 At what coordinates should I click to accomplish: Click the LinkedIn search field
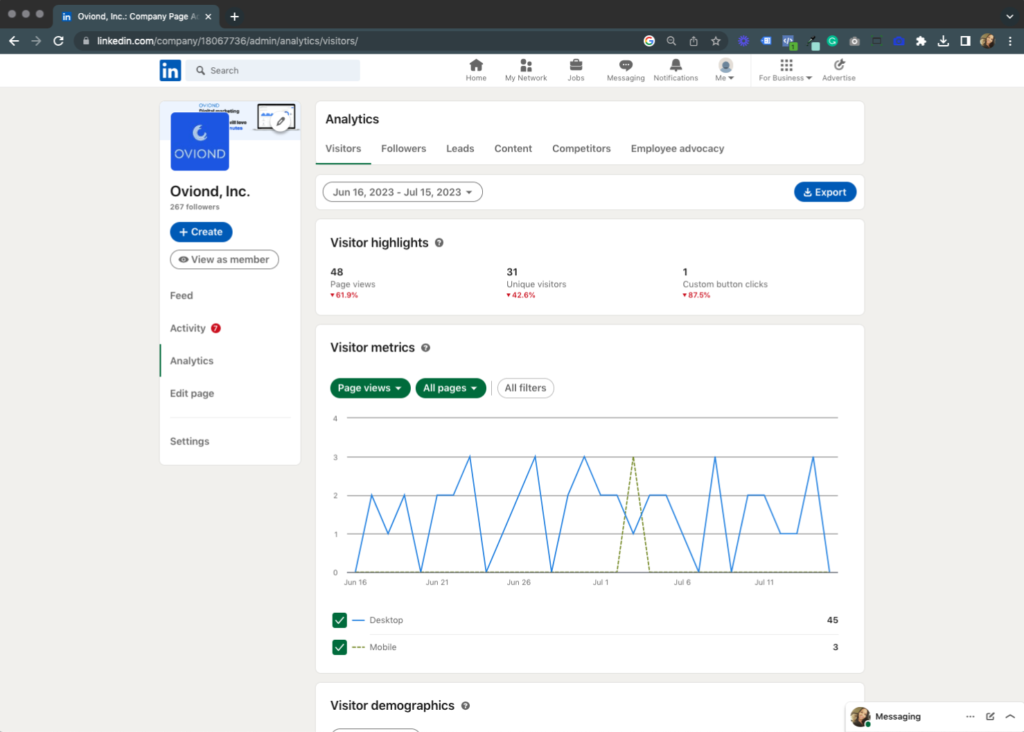273,70
